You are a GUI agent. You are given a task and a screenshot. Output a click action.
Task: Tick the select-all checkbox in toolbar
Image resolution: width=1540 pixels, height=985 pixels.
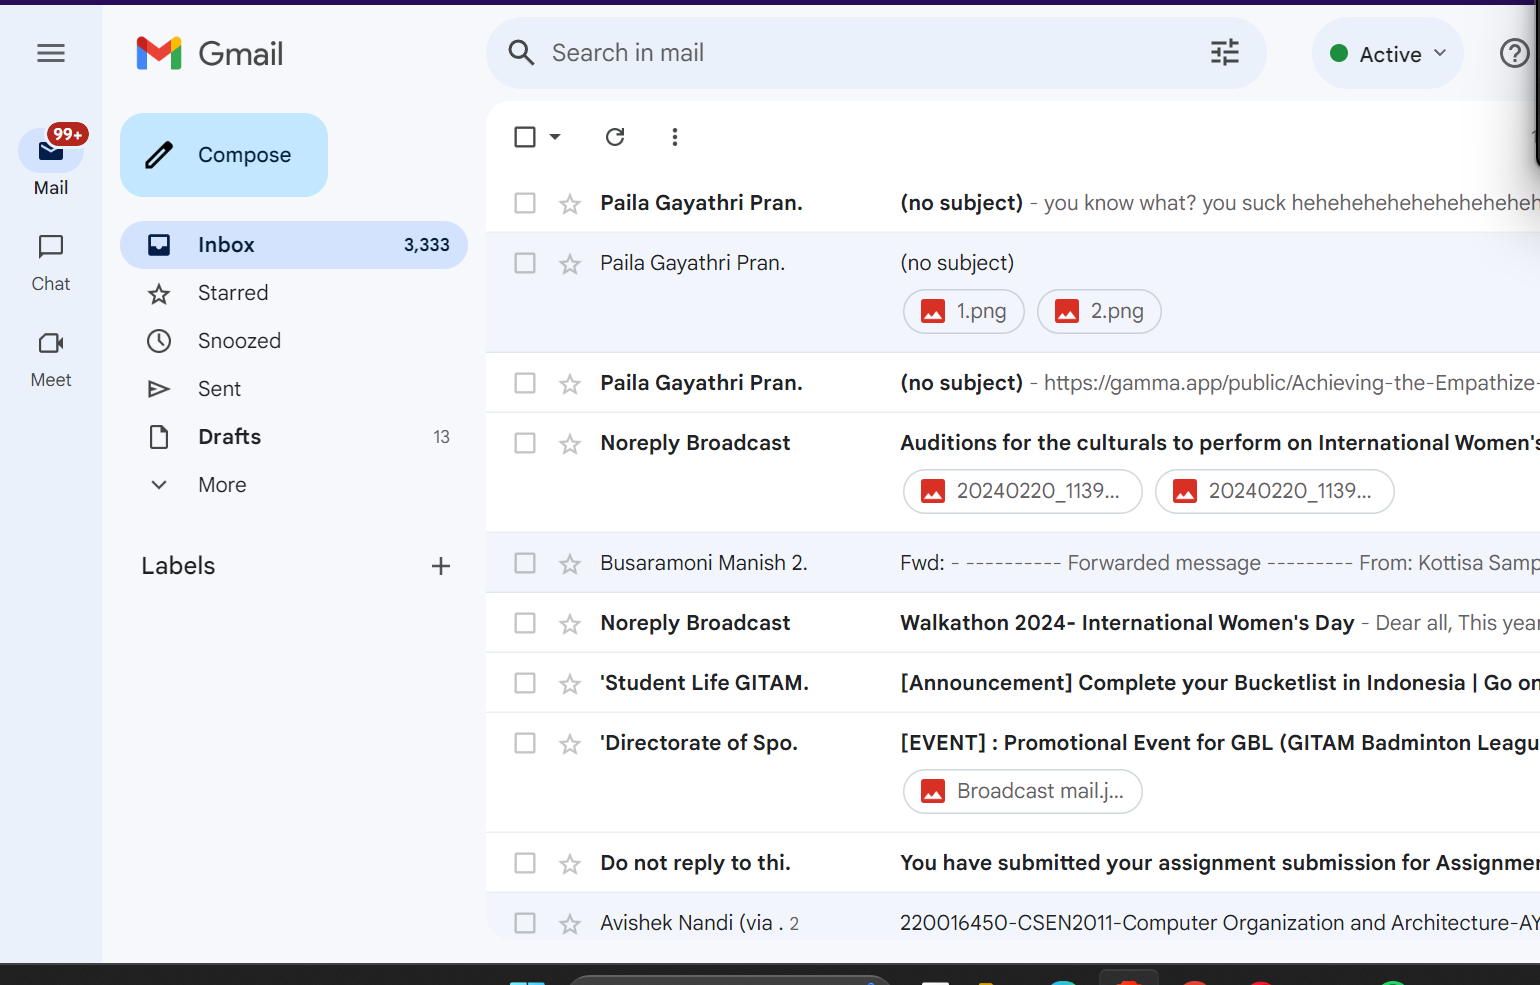click(x=525, y=137)
